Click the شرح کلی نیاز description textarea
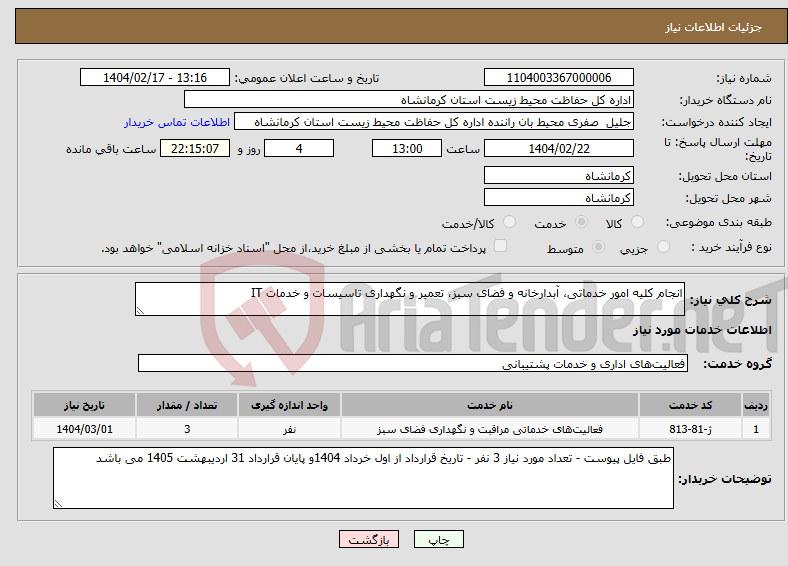The height and width of the screenshot is (566, 788). point(410,299)
